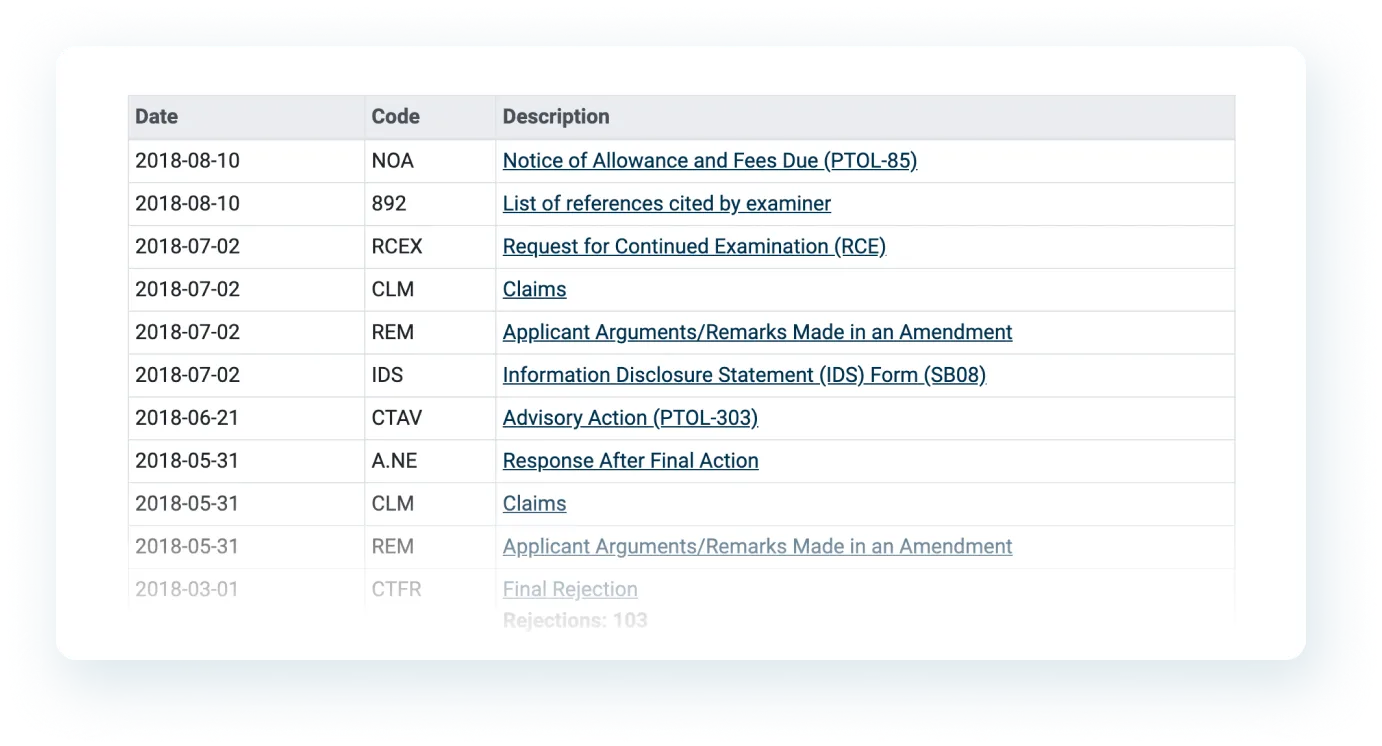Select the A.NE code cell
The image size is (1382, 746).
[393, 461]
